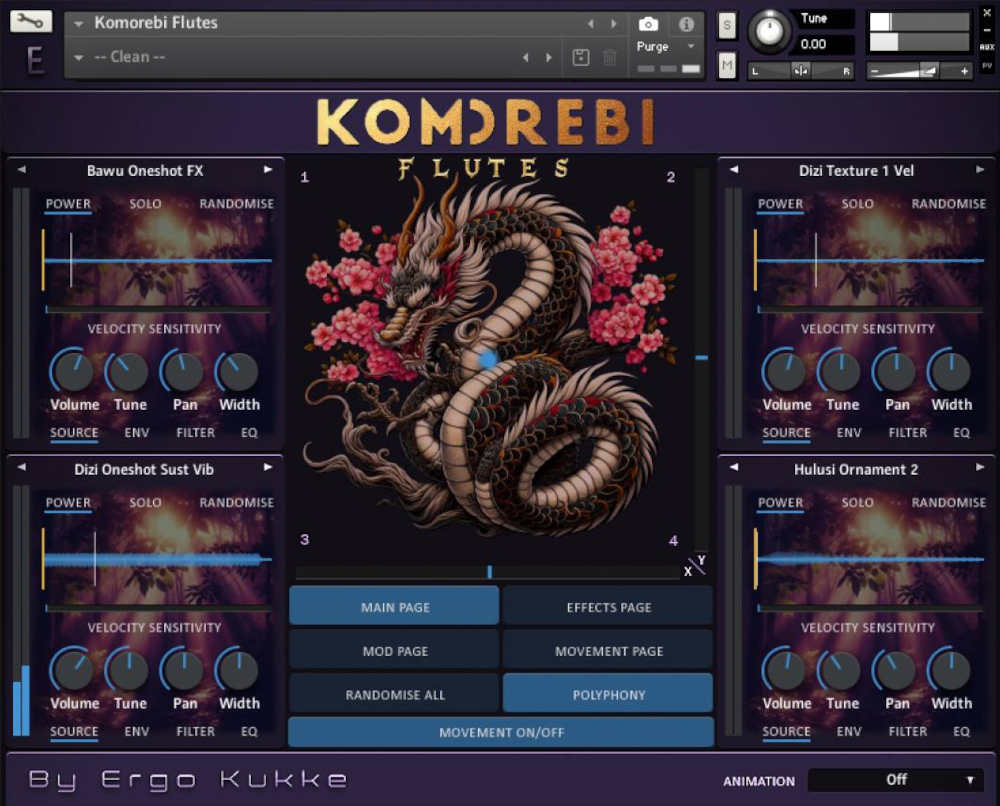
Task: Click the floppy disk save-snapshot icon
Action: point(581,57)
